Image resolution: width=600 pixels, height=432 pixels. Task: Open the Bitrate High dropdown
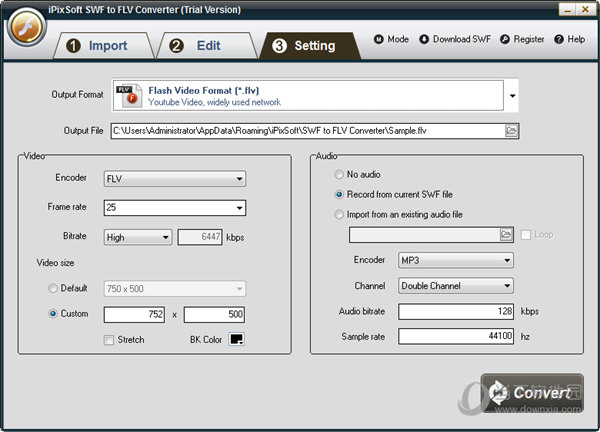(x=138, y=237)
